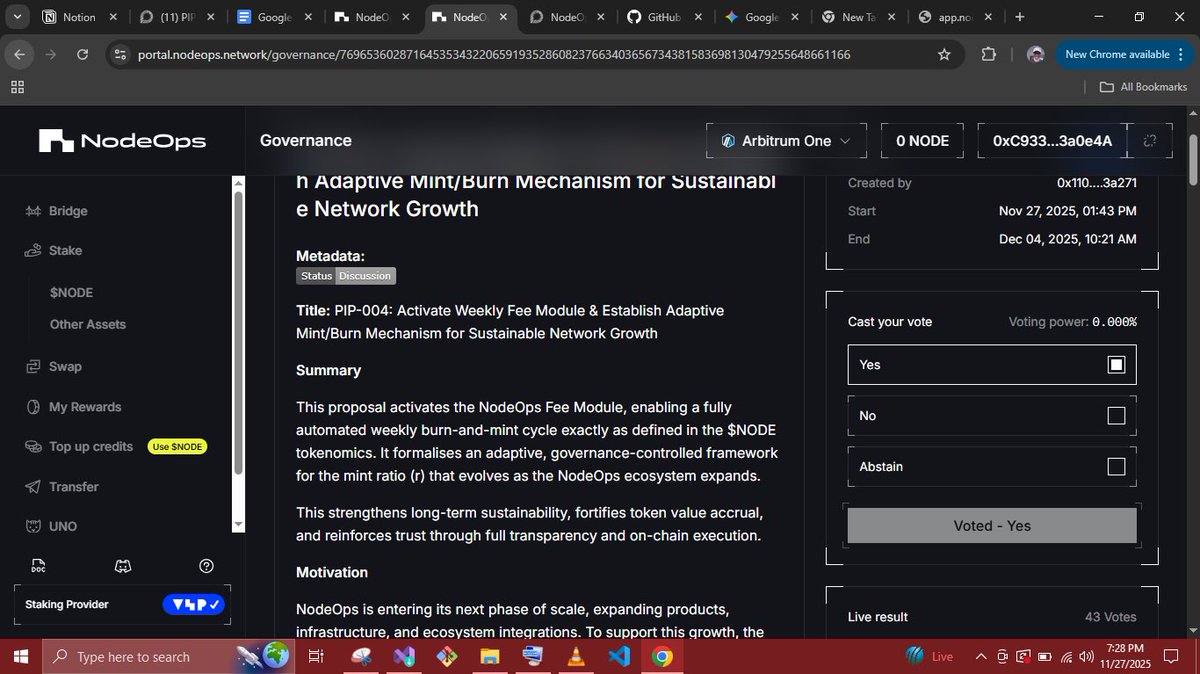Open the Stake section icon in the sidebar

coord(32,250)
